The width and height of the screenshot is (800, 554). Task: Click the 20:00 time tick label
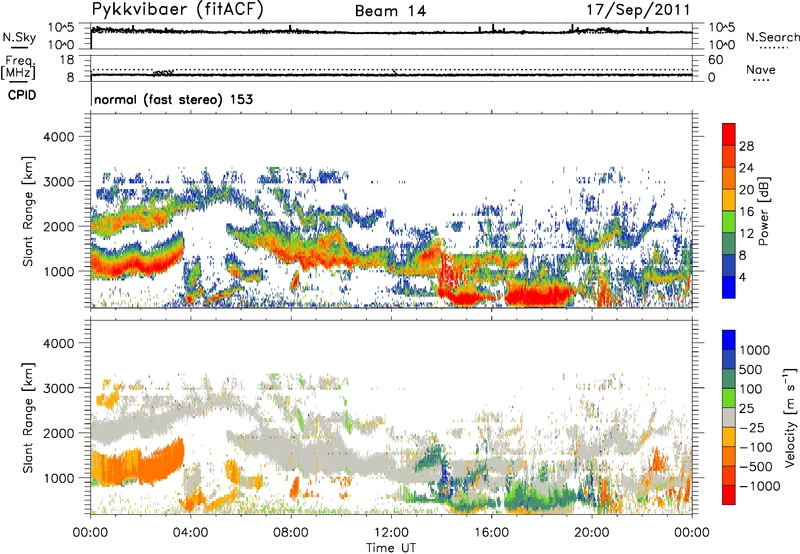point(592,533)
